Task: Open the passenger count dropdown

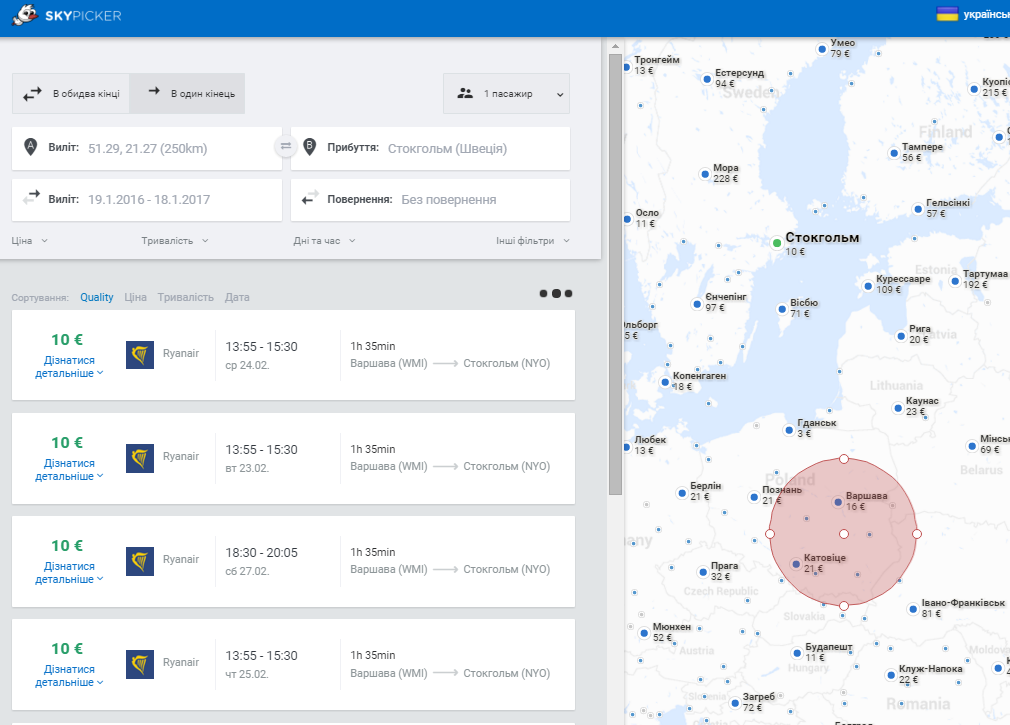Action: click(x=506, y=93)
